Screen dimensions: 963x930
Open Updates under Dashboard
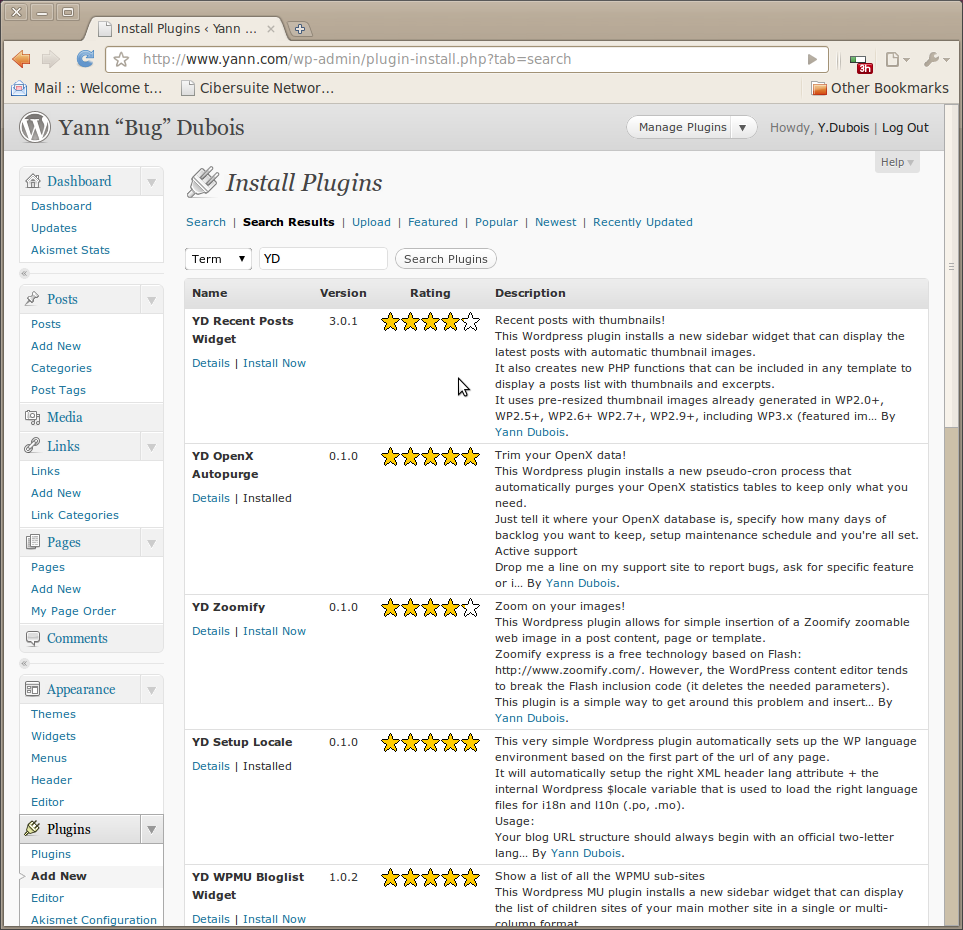tap(54, 228)
